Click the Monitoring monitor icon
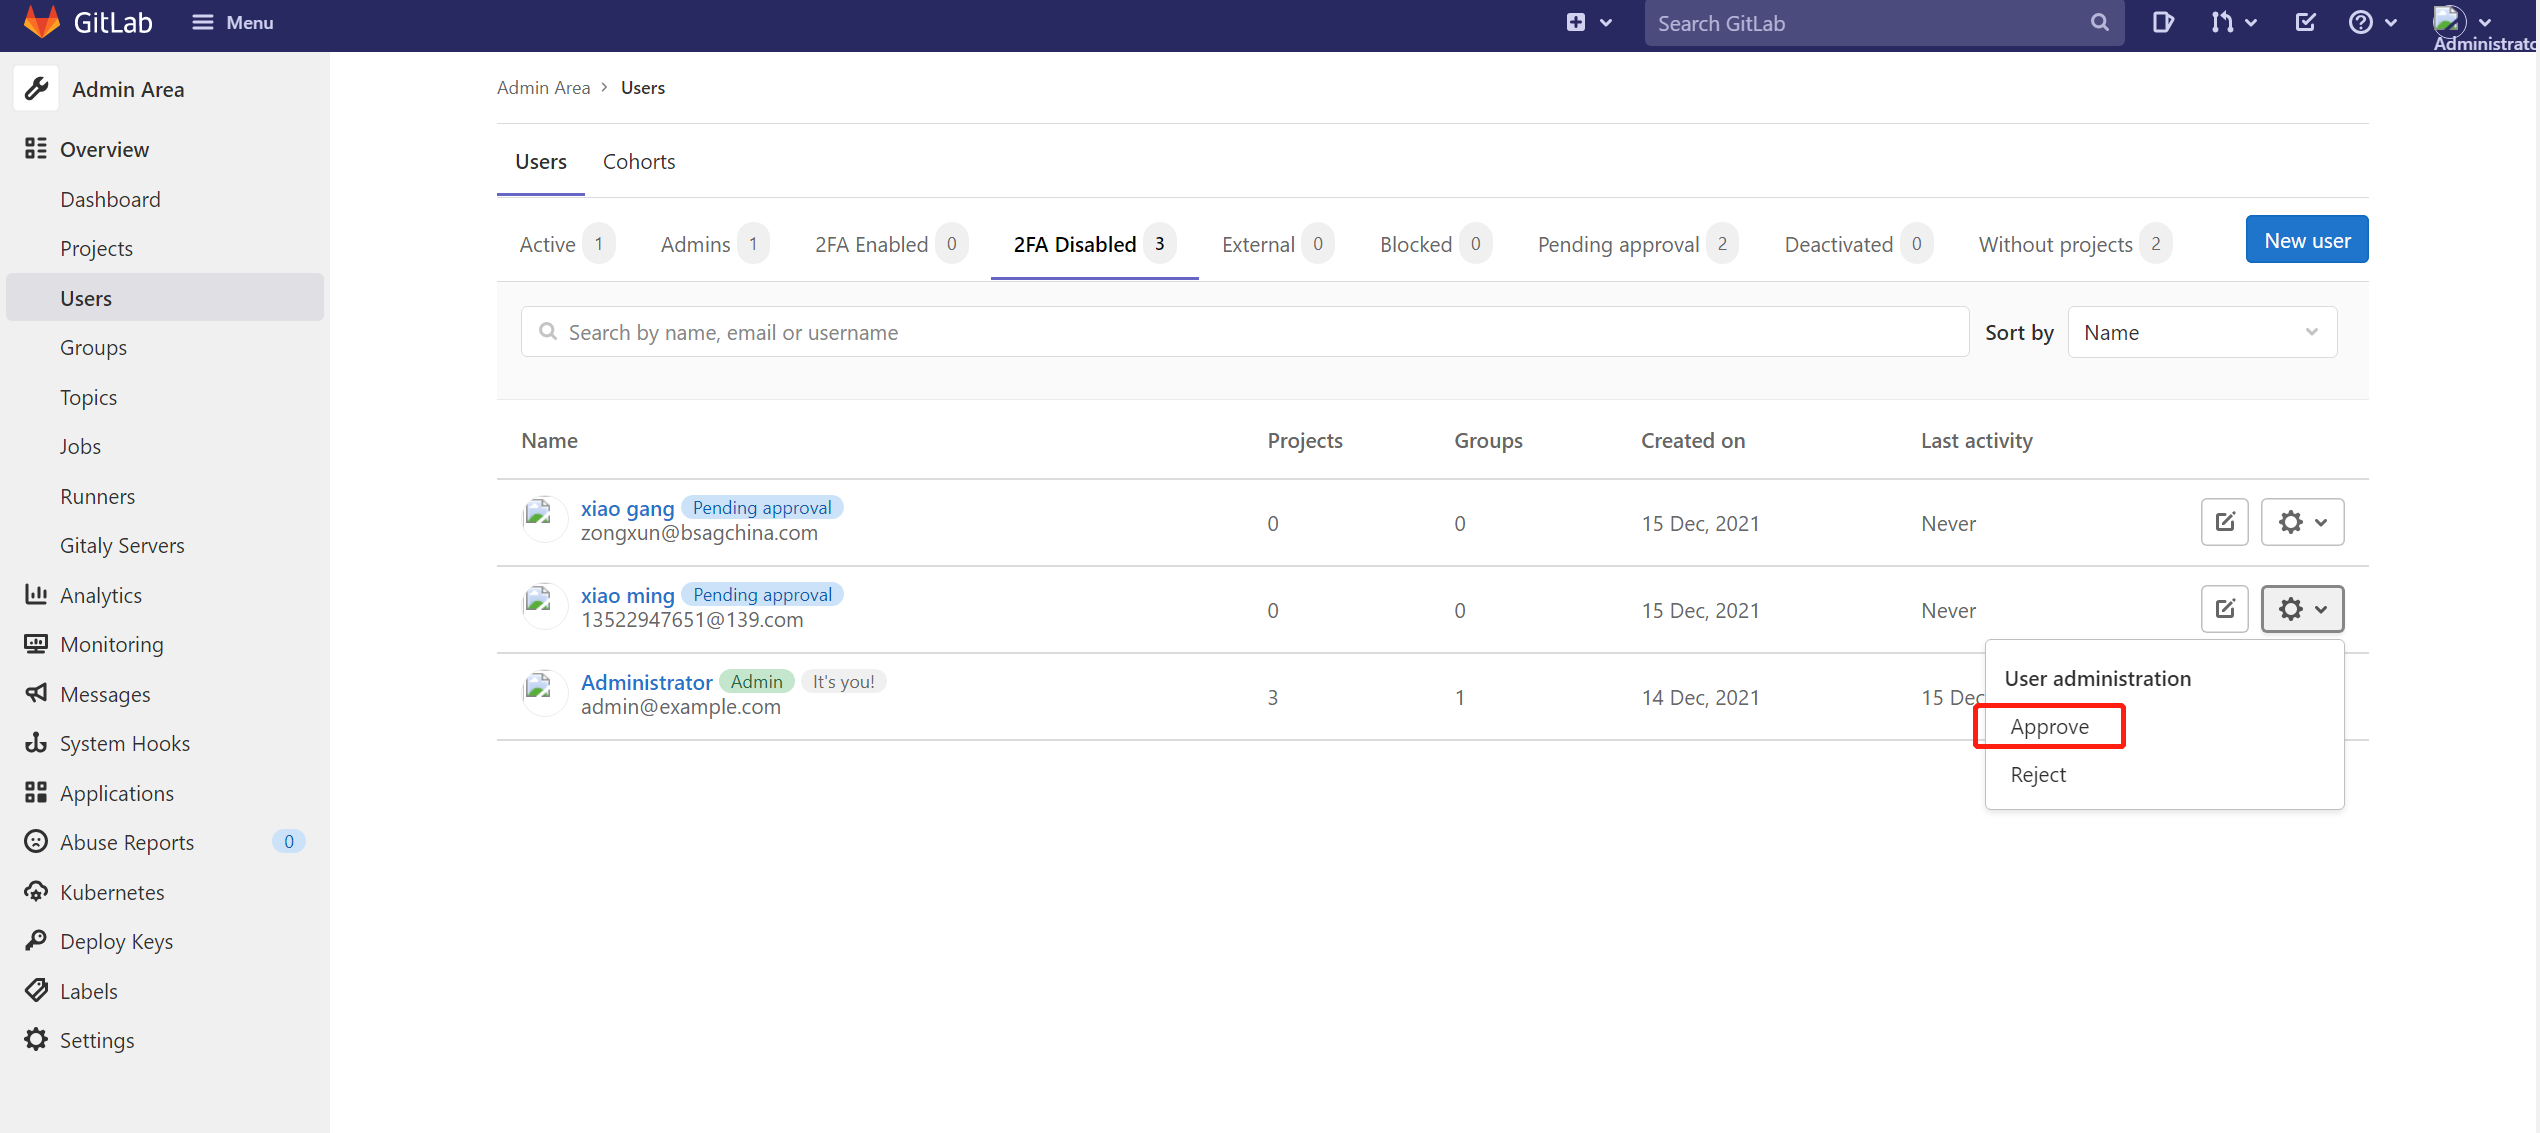This screenshot has width=2540, height=1133. pos(36,644)
